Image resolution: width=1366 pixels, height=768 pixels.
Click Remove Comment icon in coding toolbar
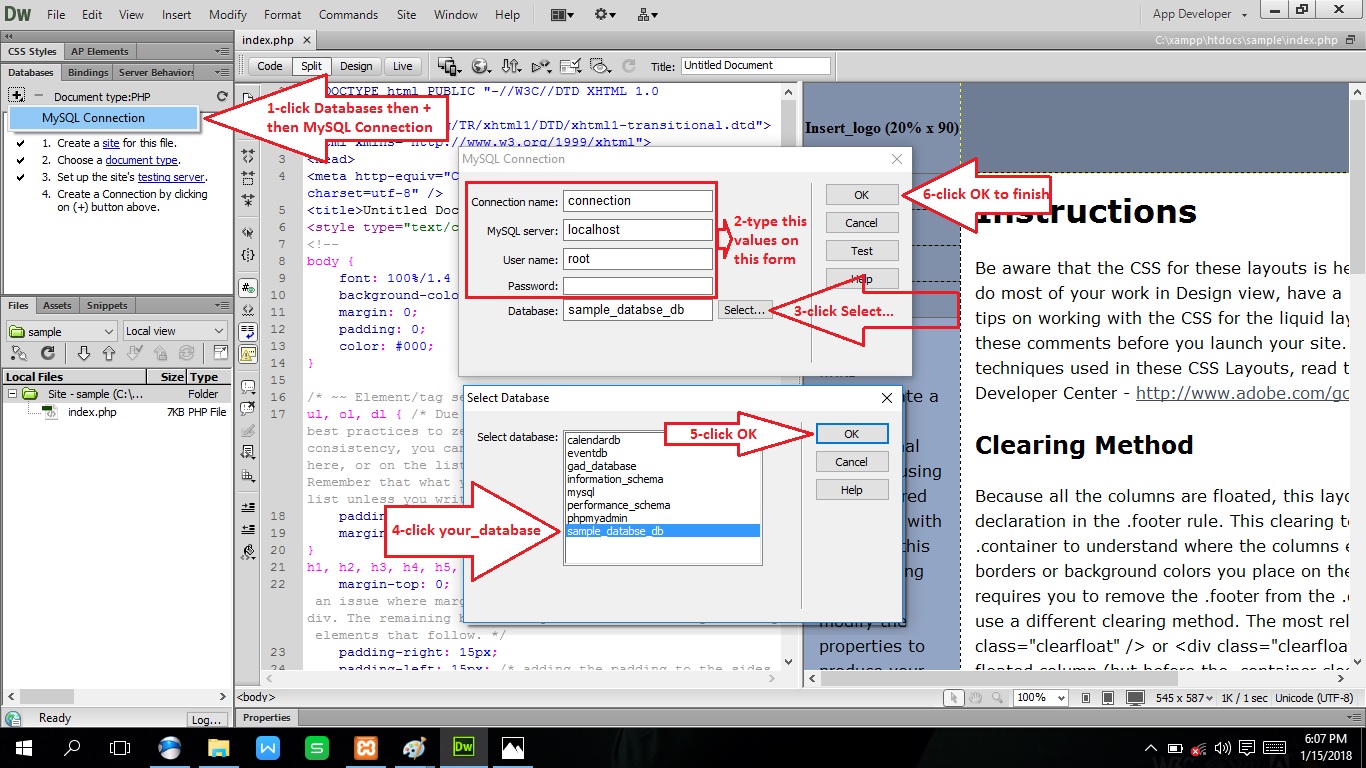[x=250, y=407]
